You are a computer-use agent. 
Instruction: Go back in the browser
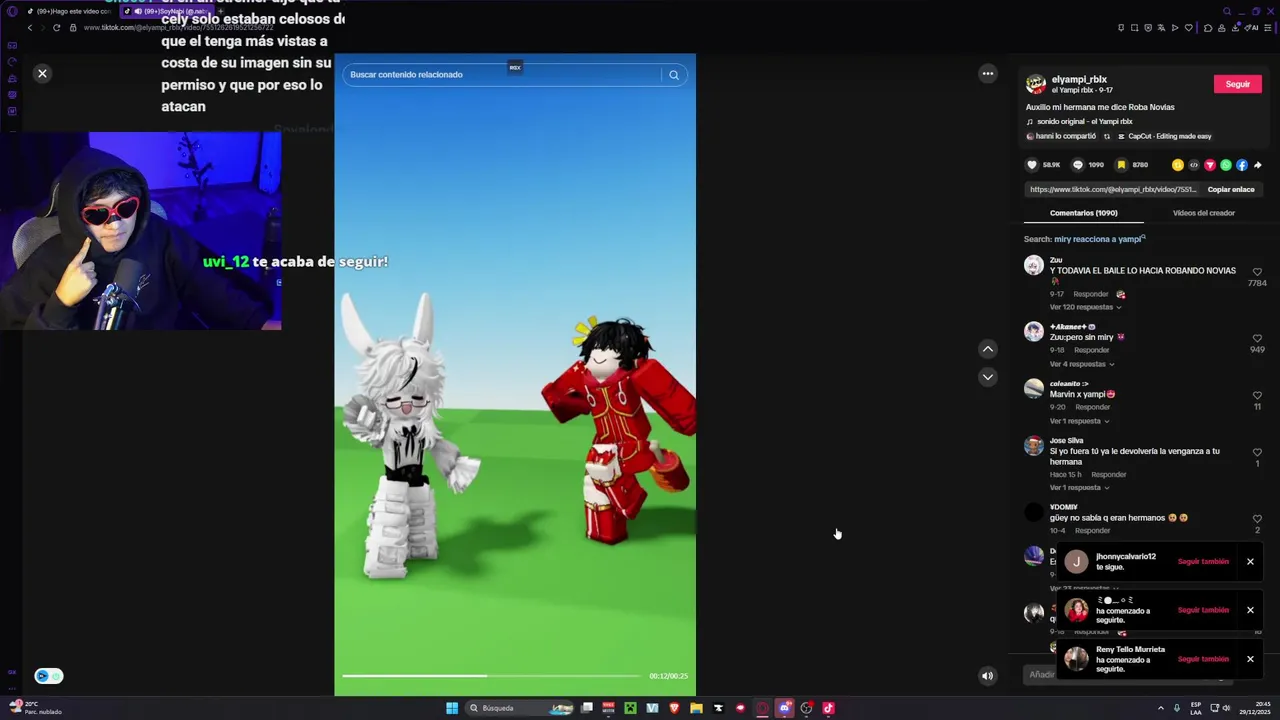(x=29, y=27)
